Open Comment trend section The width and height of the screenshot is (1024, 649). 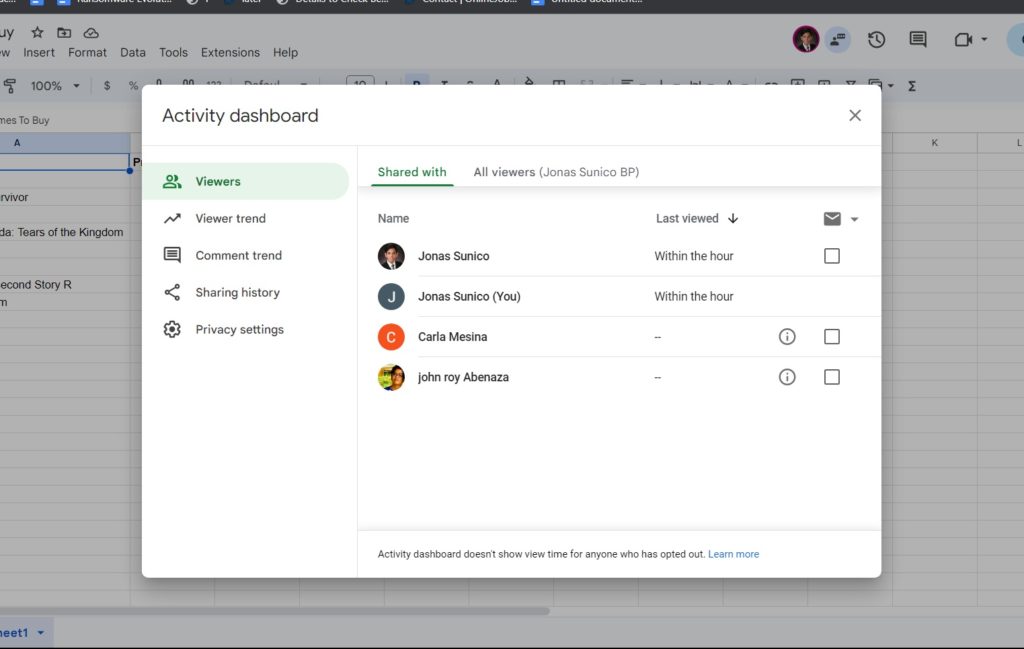[238, 255]
